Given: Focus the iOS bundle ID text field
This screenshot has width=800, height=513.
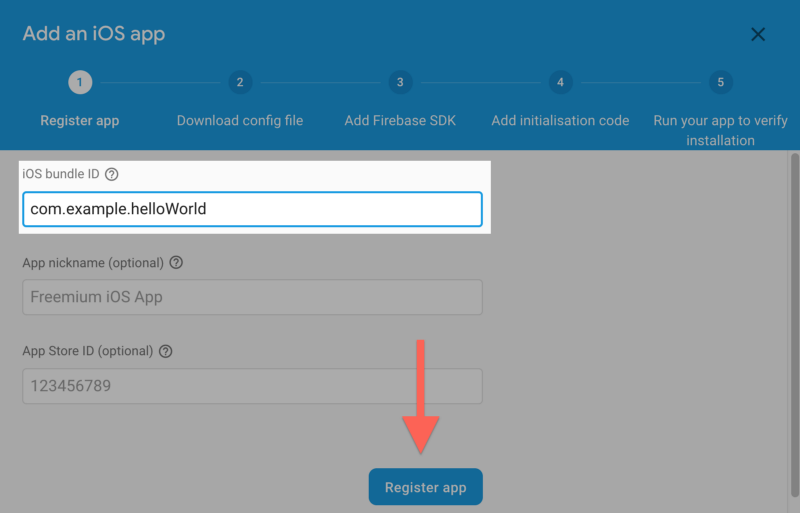Looking at the screenshot, I should (253, 209).
